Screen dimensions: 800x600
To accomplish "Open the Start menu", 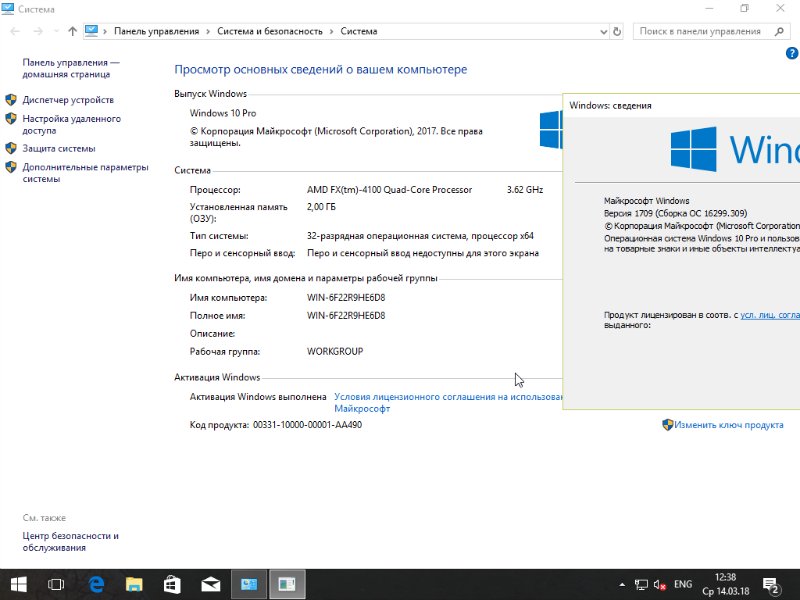I will [18, 584].
